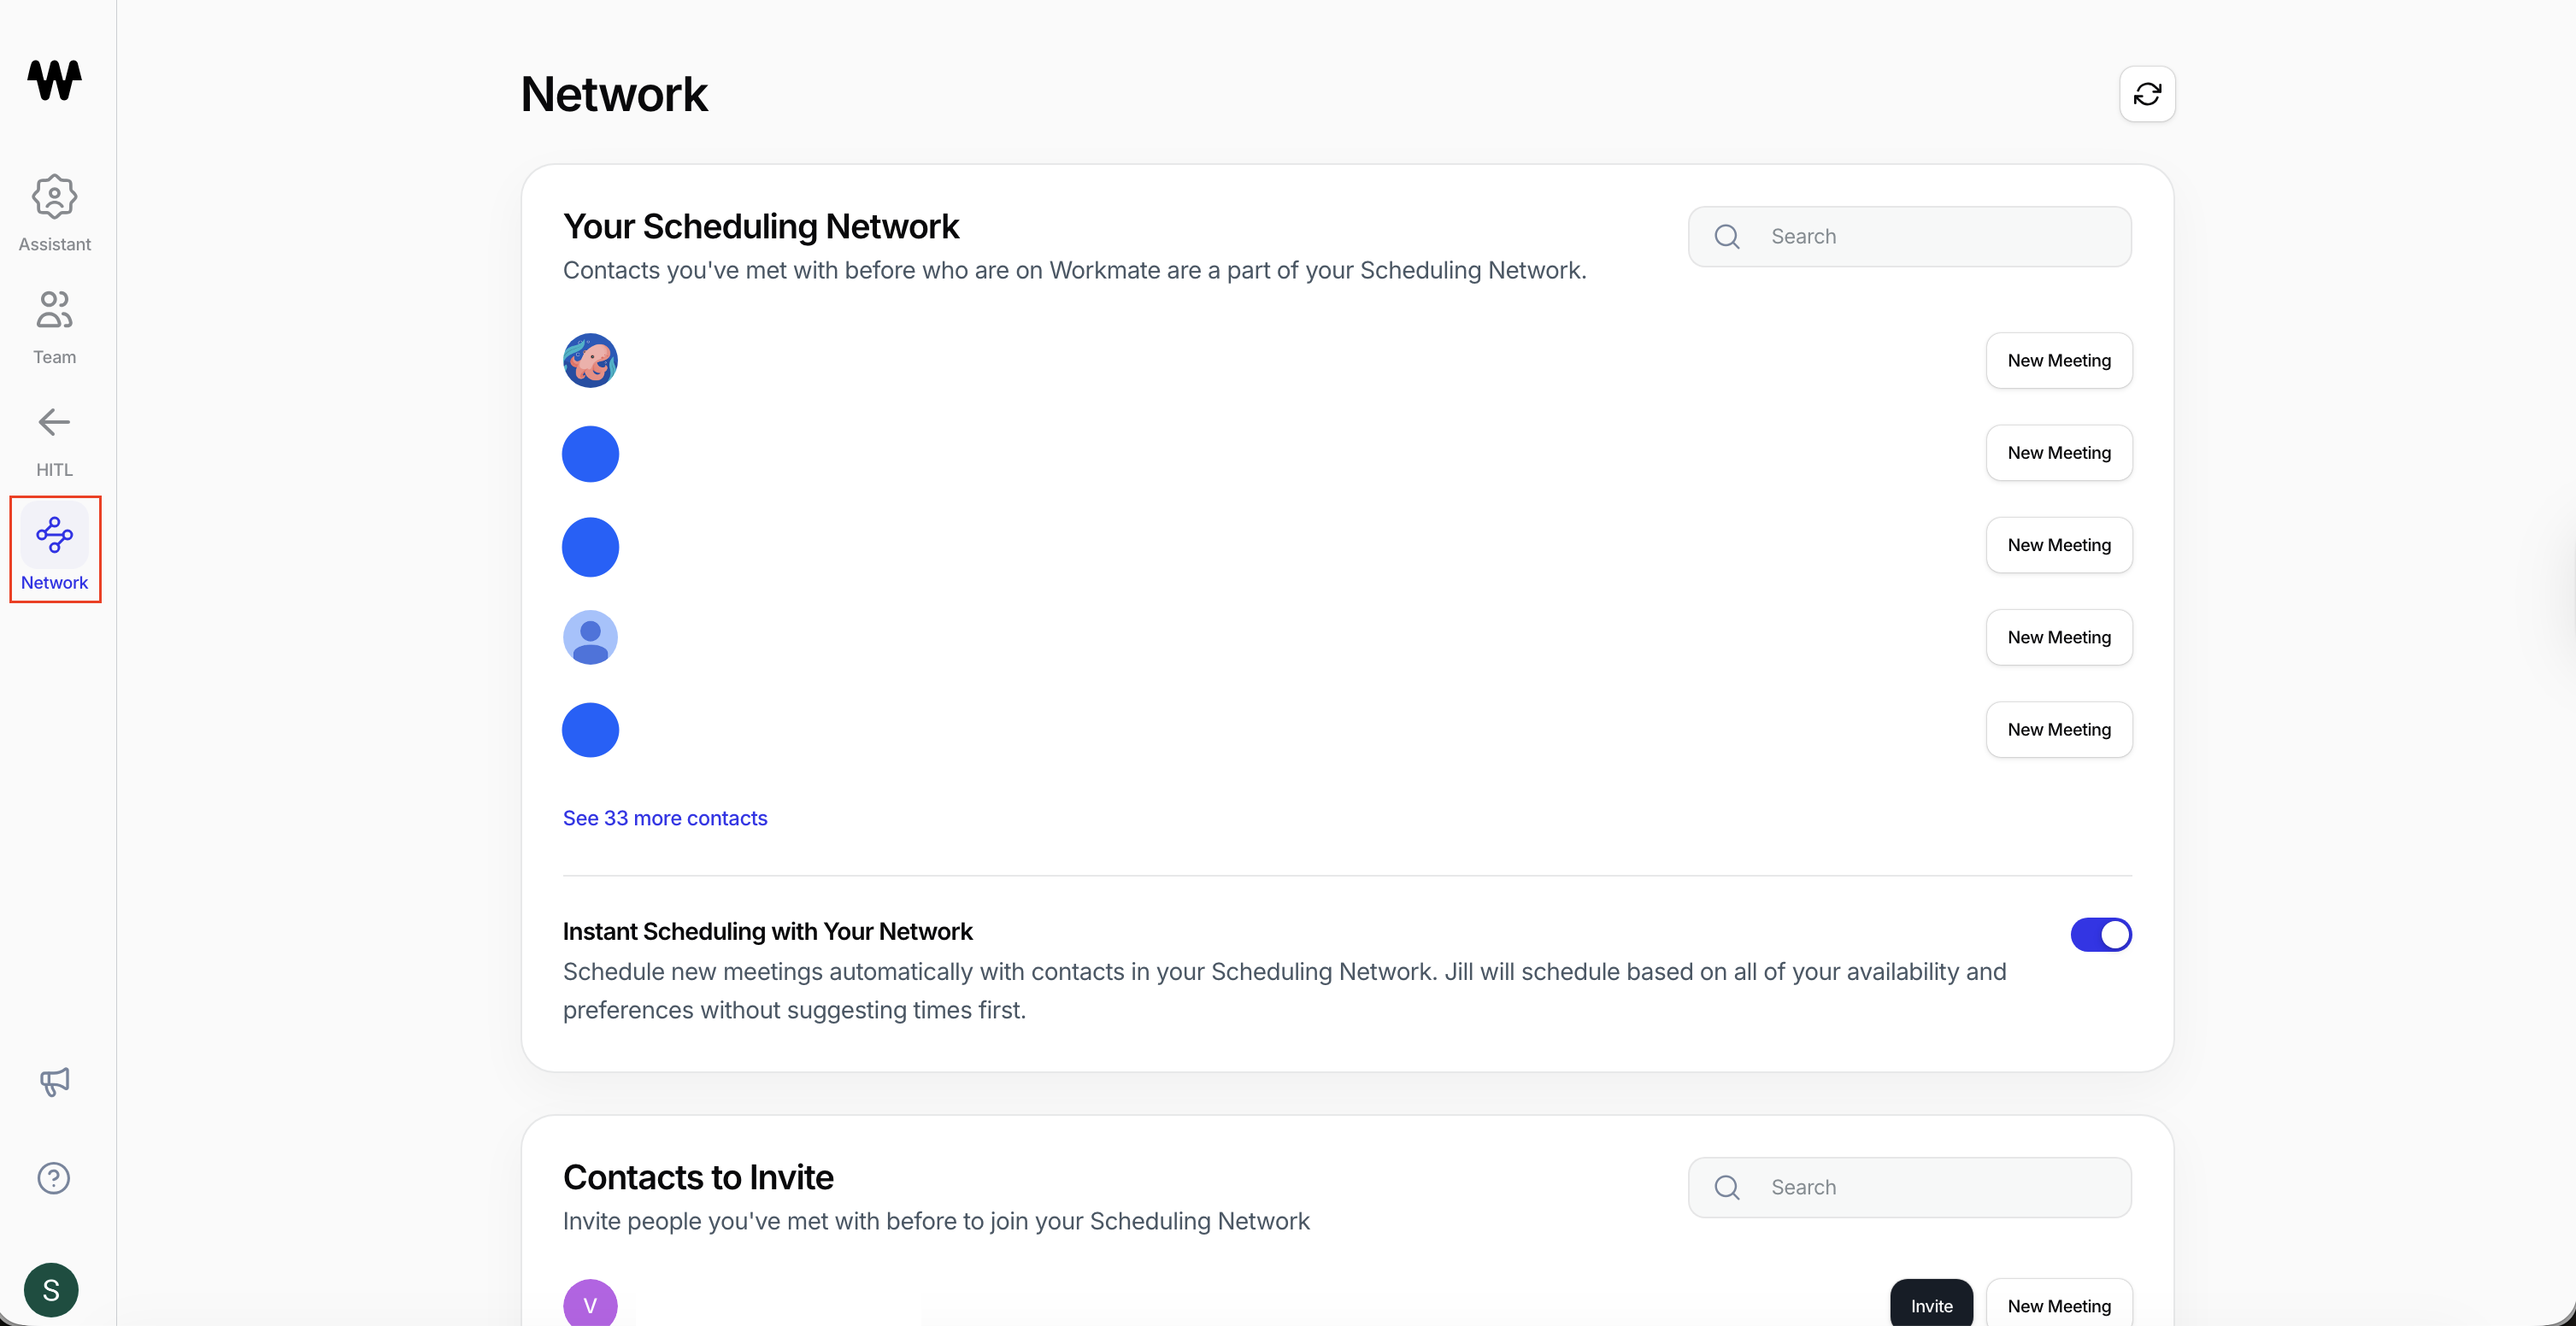
Task: Click New Meeting in Contacts to Invite
Action: click(2059, 1305)
